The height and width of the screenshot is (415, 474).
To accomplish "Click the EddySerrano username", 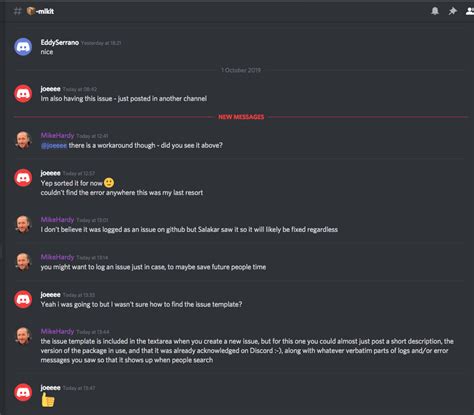I will (60, 42).
